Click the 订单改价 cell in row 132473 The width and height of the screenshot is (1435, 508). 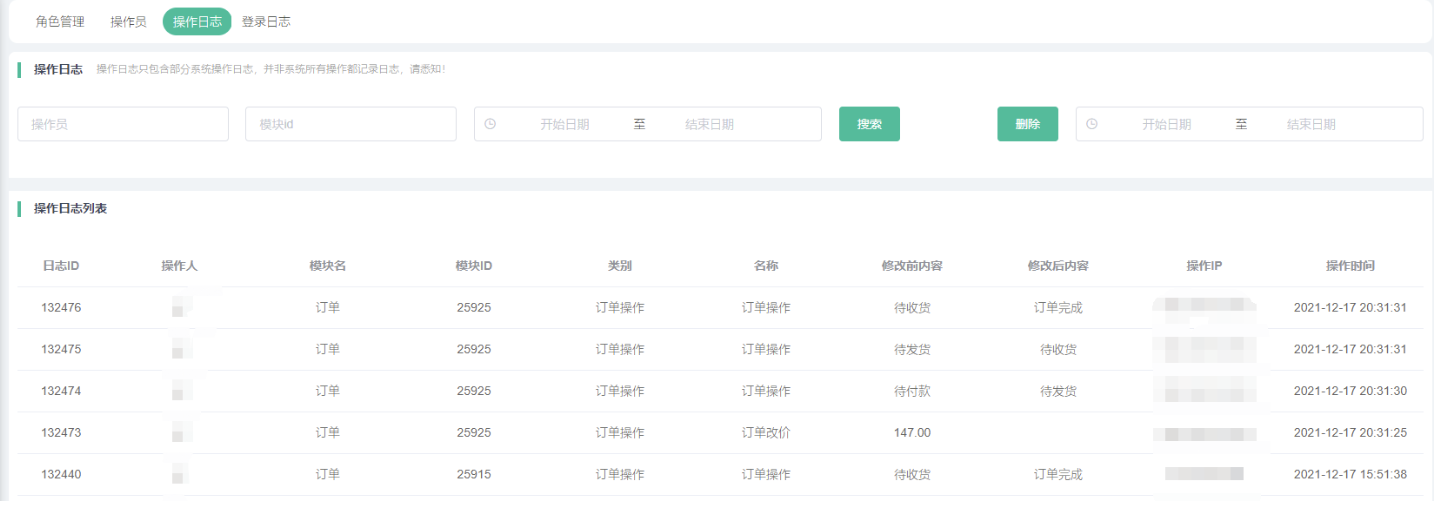click(x=766, y=433)
